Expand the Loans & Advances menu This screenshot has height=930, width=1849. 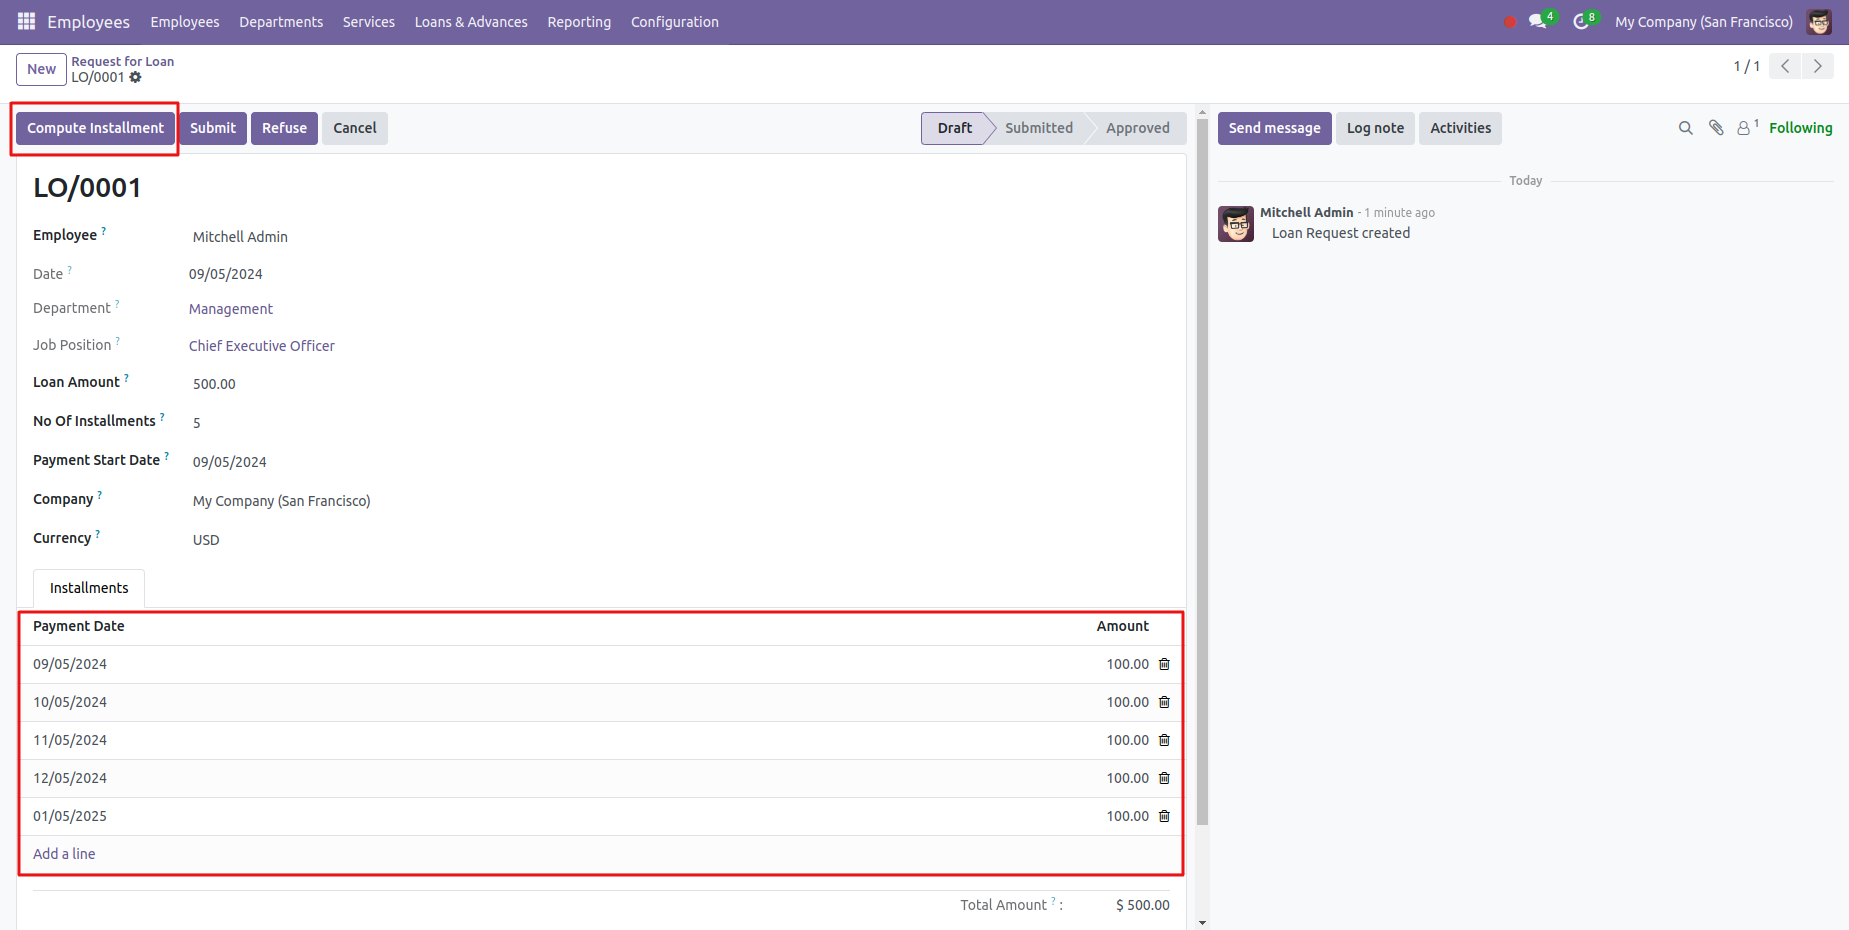click(471, 22)
